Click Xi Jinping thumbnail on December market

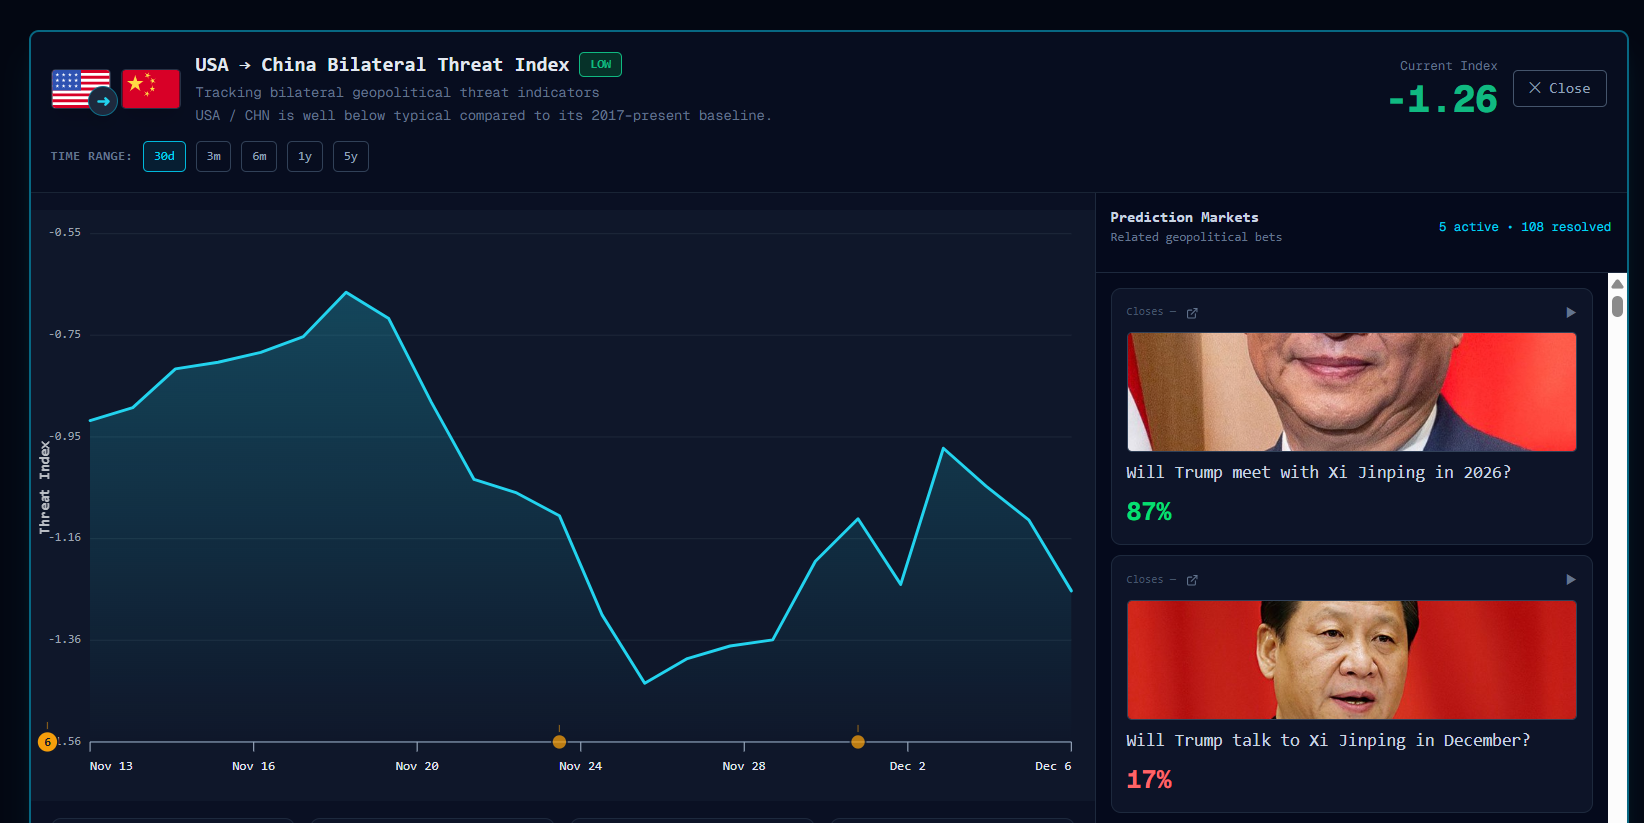(1351, 660)
